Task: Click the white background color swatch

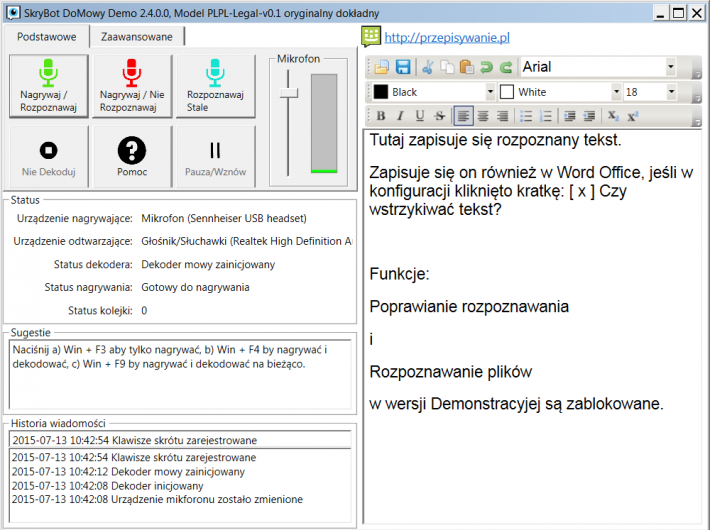Action: tap(507, 92)
